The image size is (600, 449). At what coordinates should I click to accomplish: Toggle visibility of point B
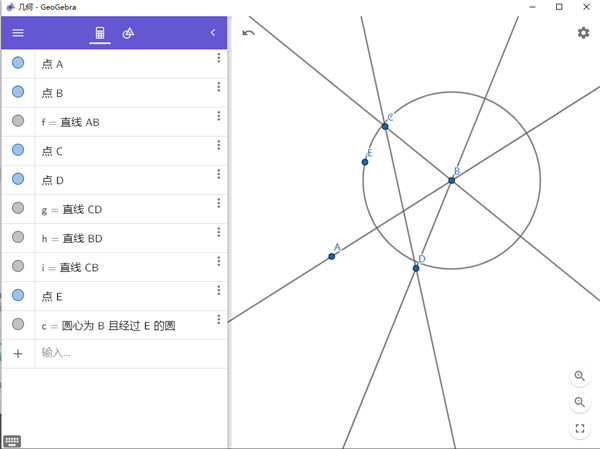[18, 92]
